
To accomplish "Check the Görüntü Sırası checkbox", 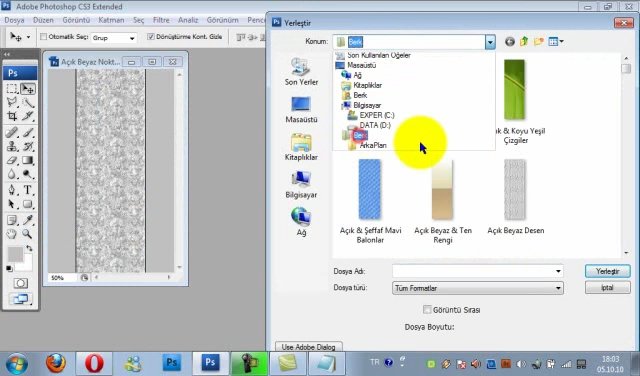I will tap(427, 309).
